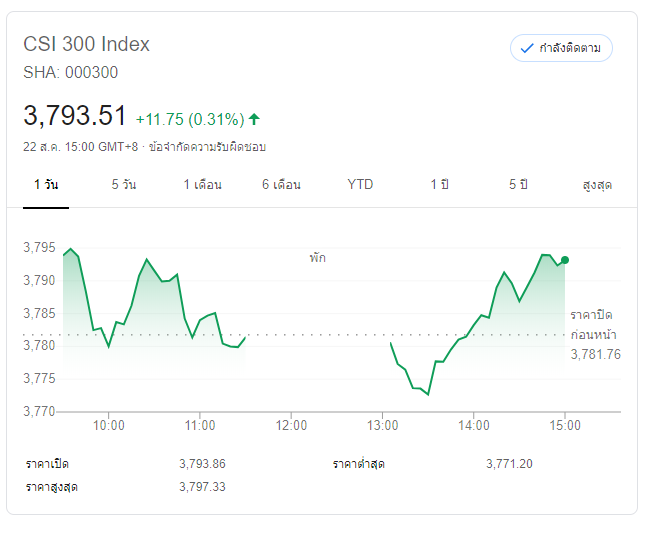Open the ข้อจำกัดความรับผิดชอบ disclaimer link
647x533 pixels.
click(x=207, y=147)
